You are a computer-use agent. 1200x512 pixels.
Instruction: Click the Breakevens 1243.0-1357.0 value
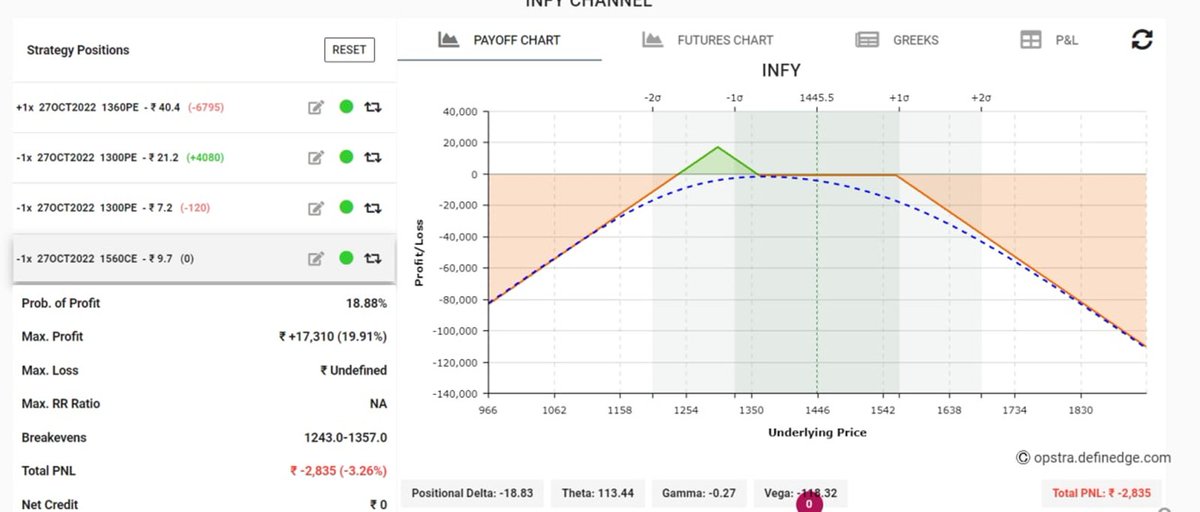(x=345, y=438)
